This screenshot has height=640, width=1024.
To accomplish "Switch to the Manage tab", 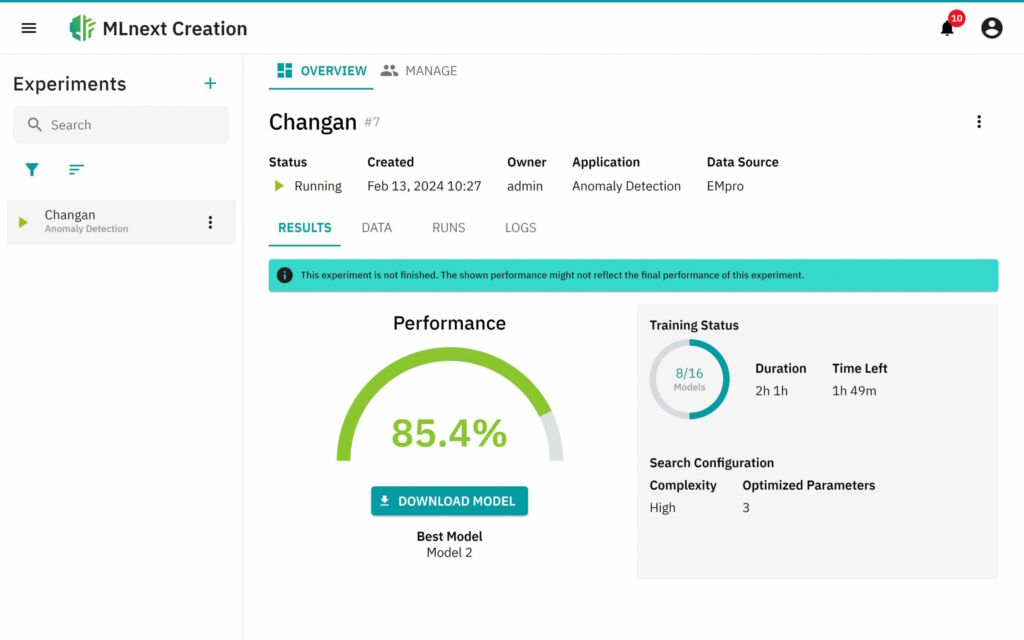I will [x=419, y=71].
